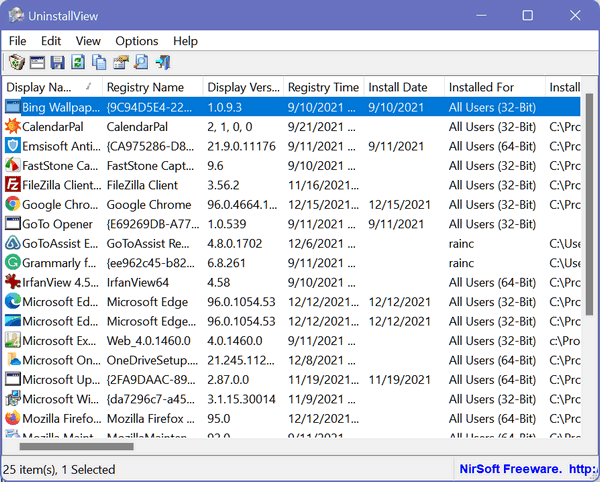Sort by the Display Name column header
Screen dimensions: 600x482
tap(52, 87)
